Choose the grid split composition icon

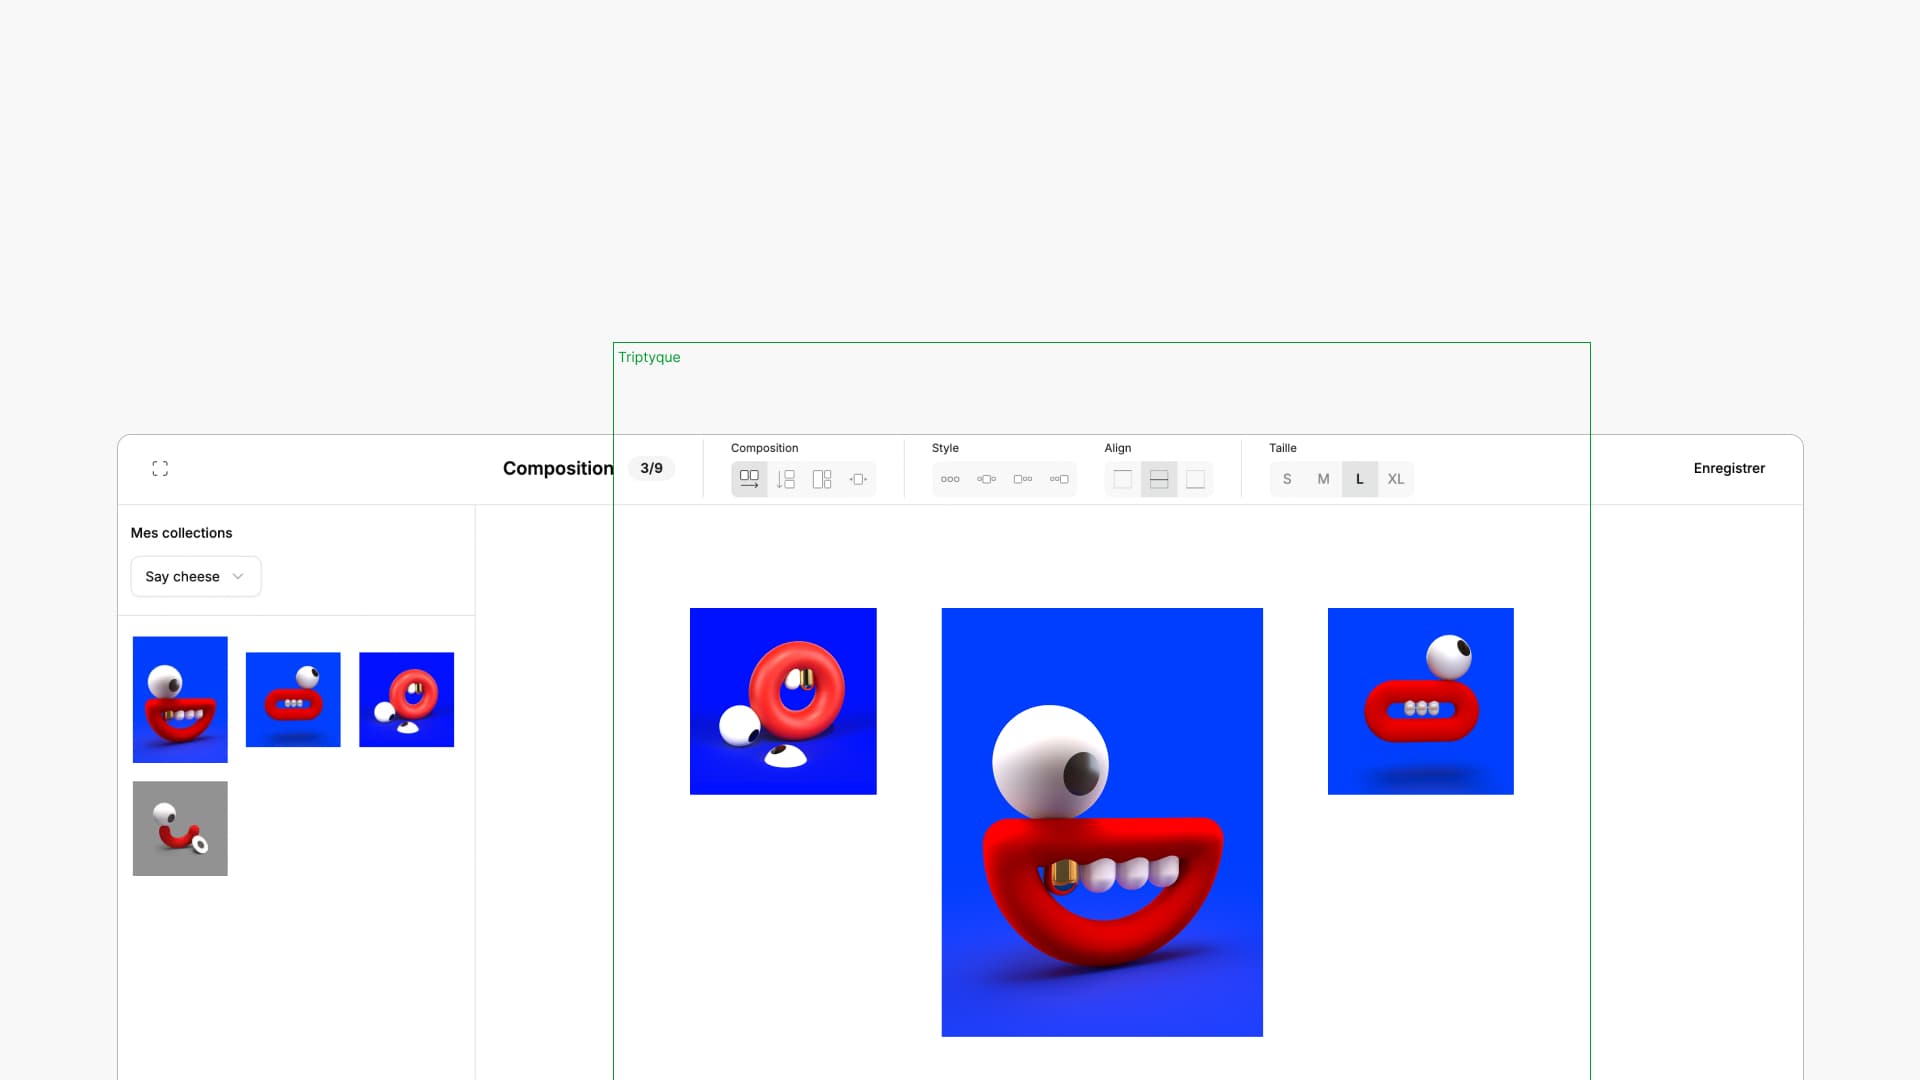coord(822,479)
